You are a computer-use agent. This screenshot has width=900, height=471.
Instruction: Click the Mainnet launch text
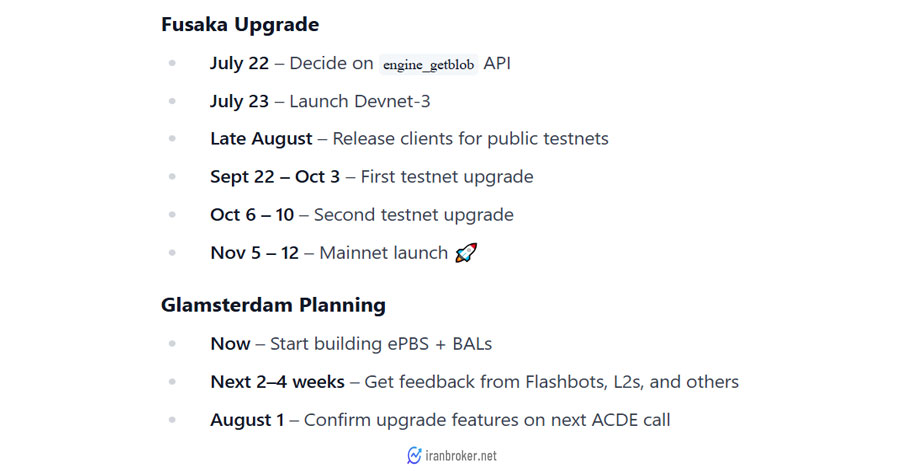383,253
